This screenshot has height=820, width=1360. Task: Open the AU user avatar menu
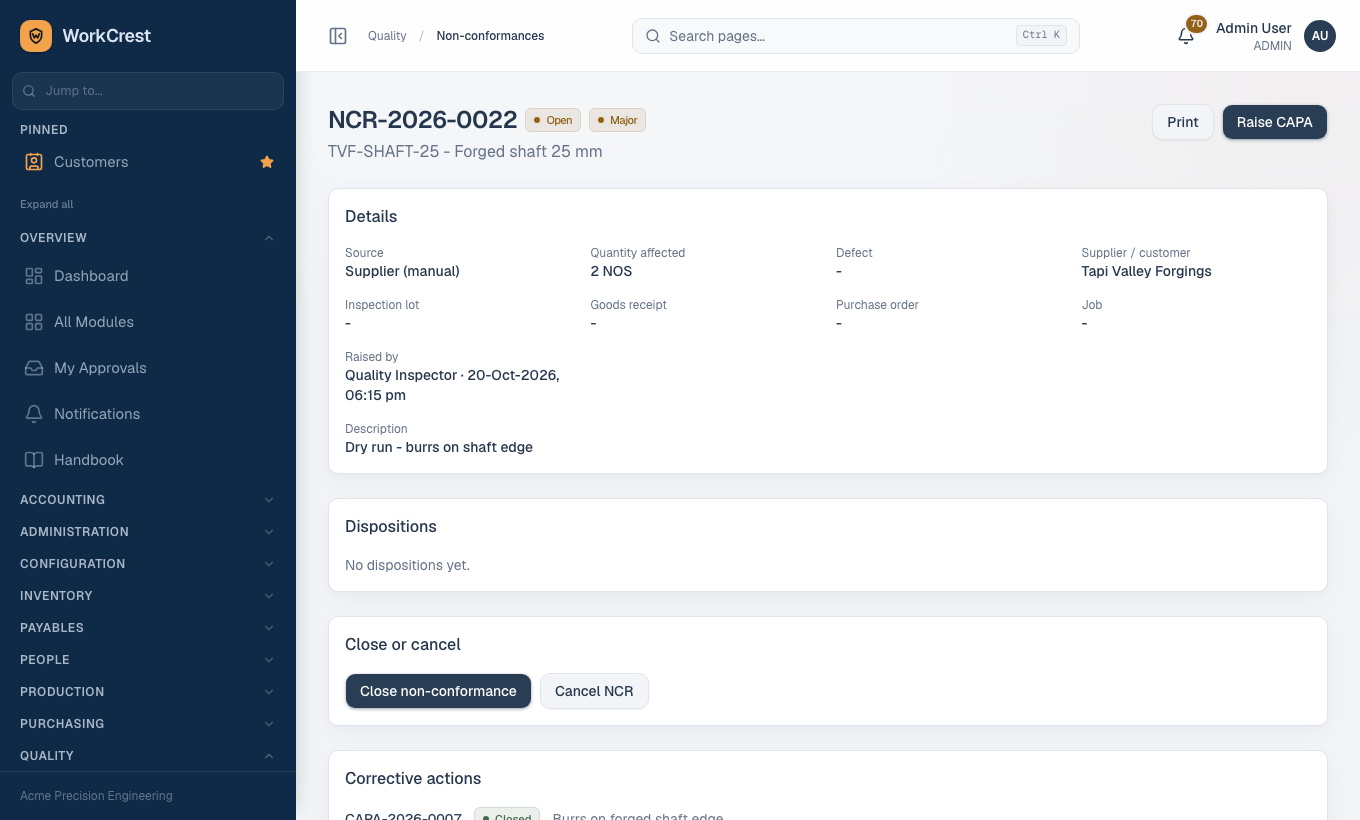coord(1320,36)
